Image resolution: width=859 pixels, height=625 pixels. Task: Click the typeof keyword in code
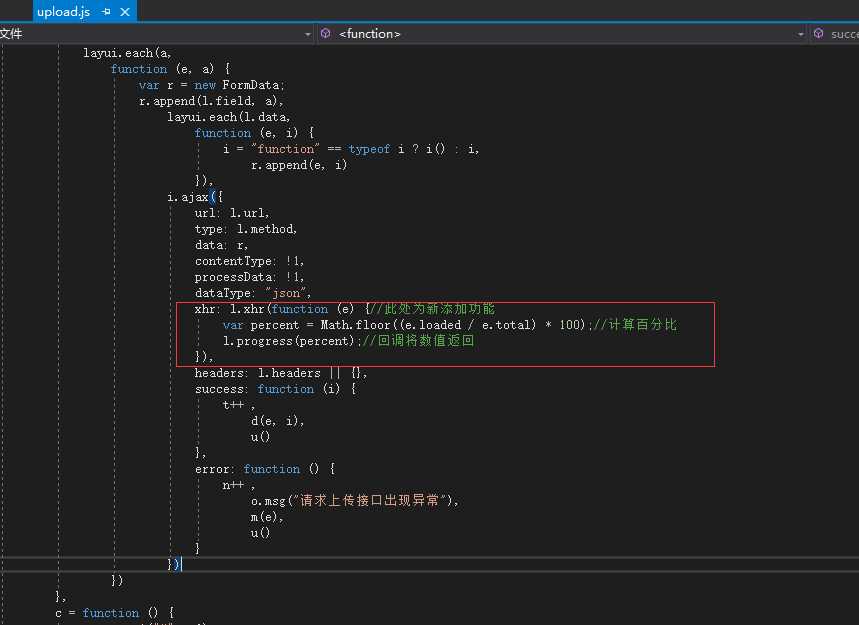point(369,149)
